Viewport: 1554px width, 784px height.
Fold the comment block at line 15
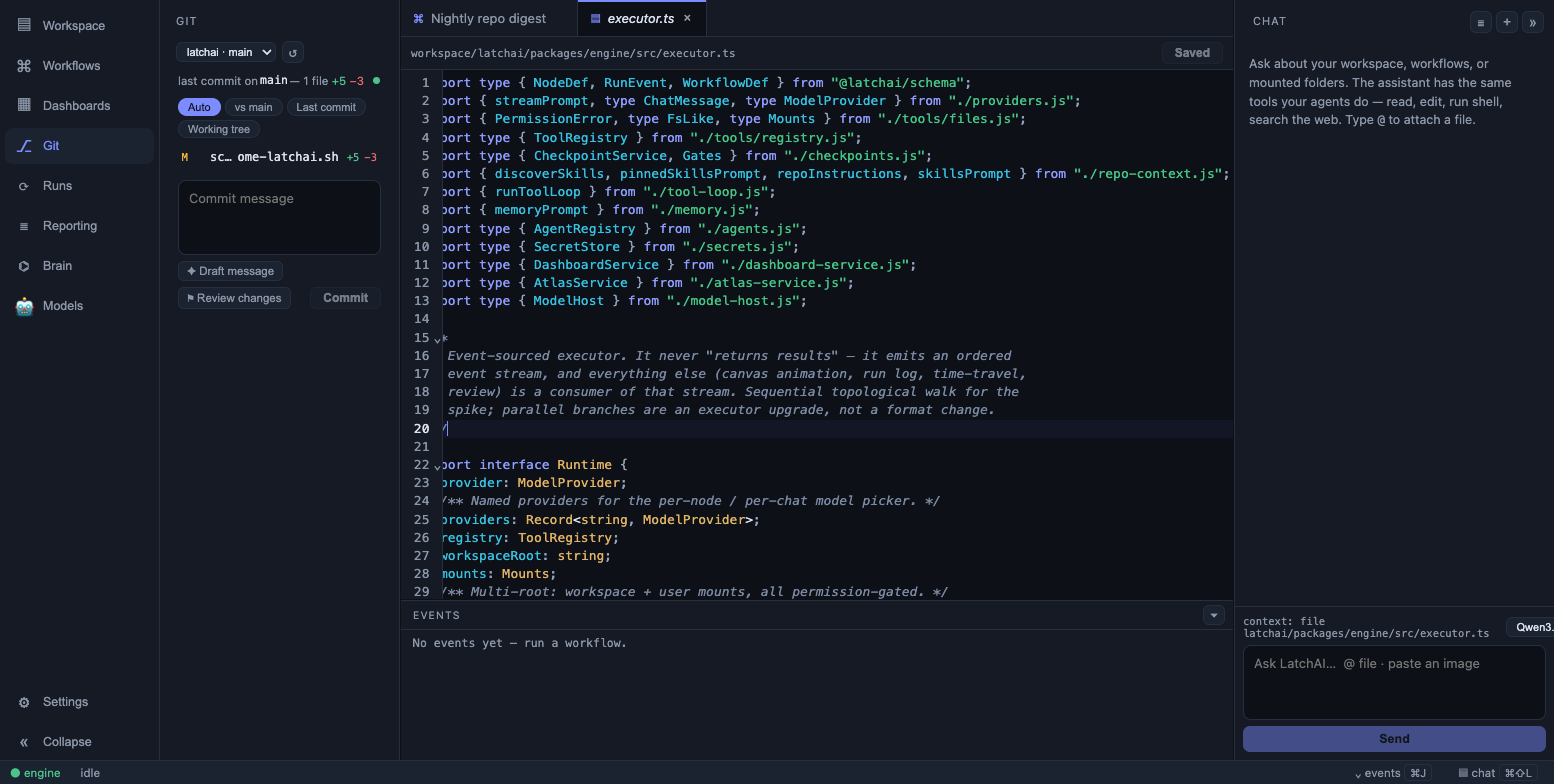tap(437, 339)
